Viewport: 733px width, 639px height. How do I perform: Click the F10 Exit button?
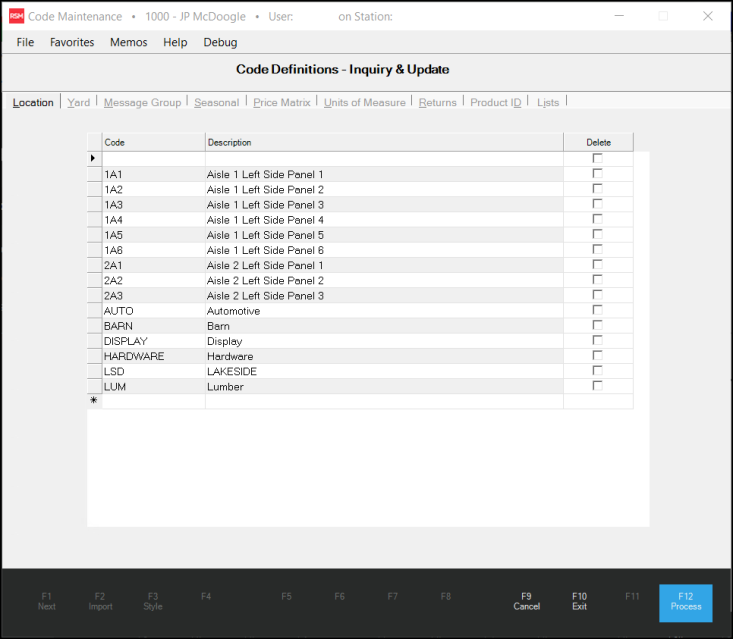click(579, 602)
